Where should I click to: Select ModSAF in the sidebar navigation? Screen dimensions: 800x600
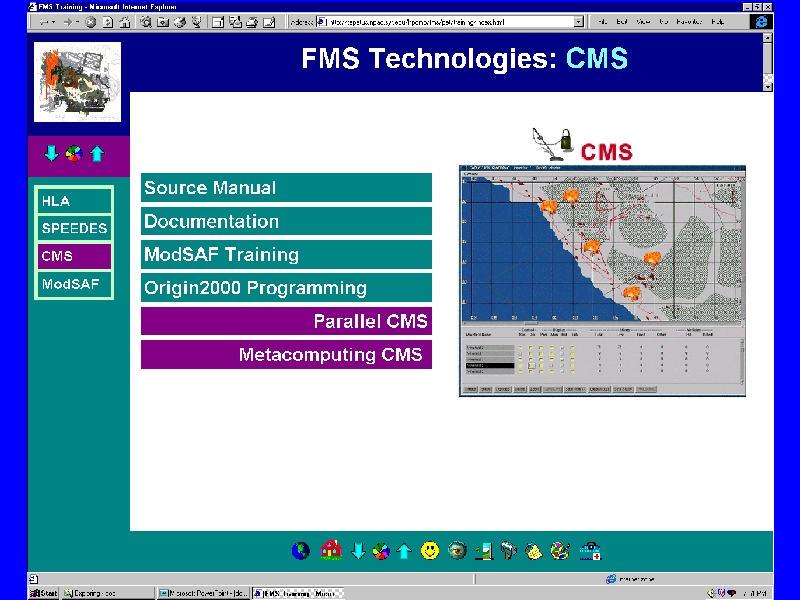click(74, 284)
